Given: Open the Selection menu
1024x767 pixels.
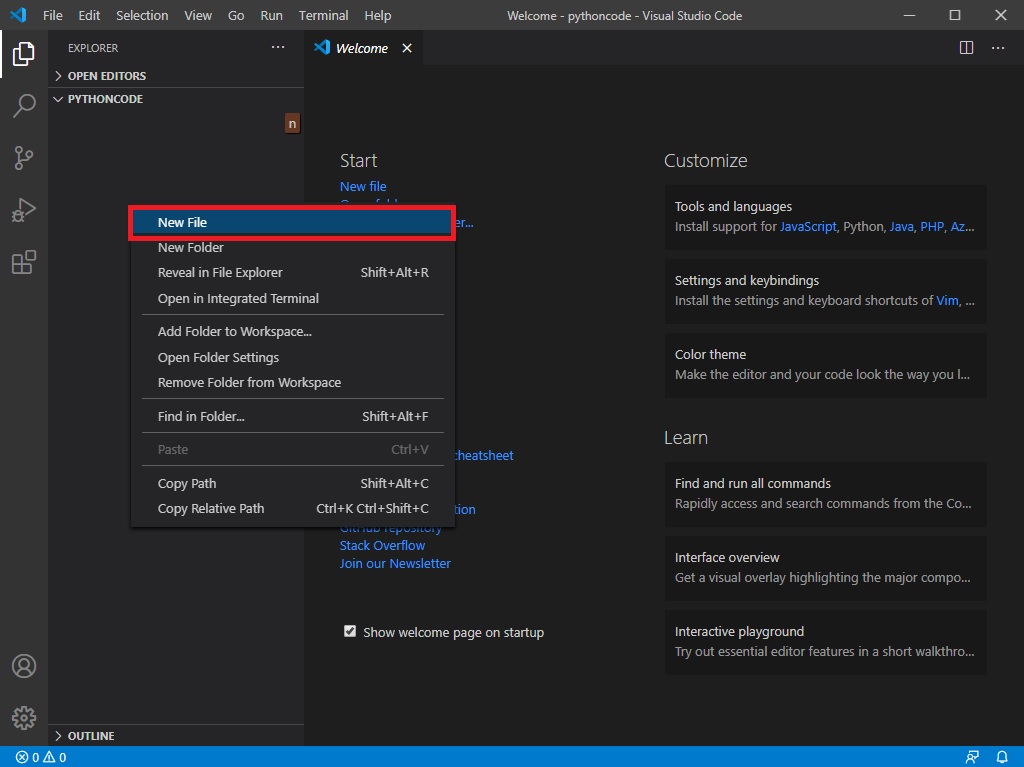Looking at the screenshot, I should pos(142,15).
